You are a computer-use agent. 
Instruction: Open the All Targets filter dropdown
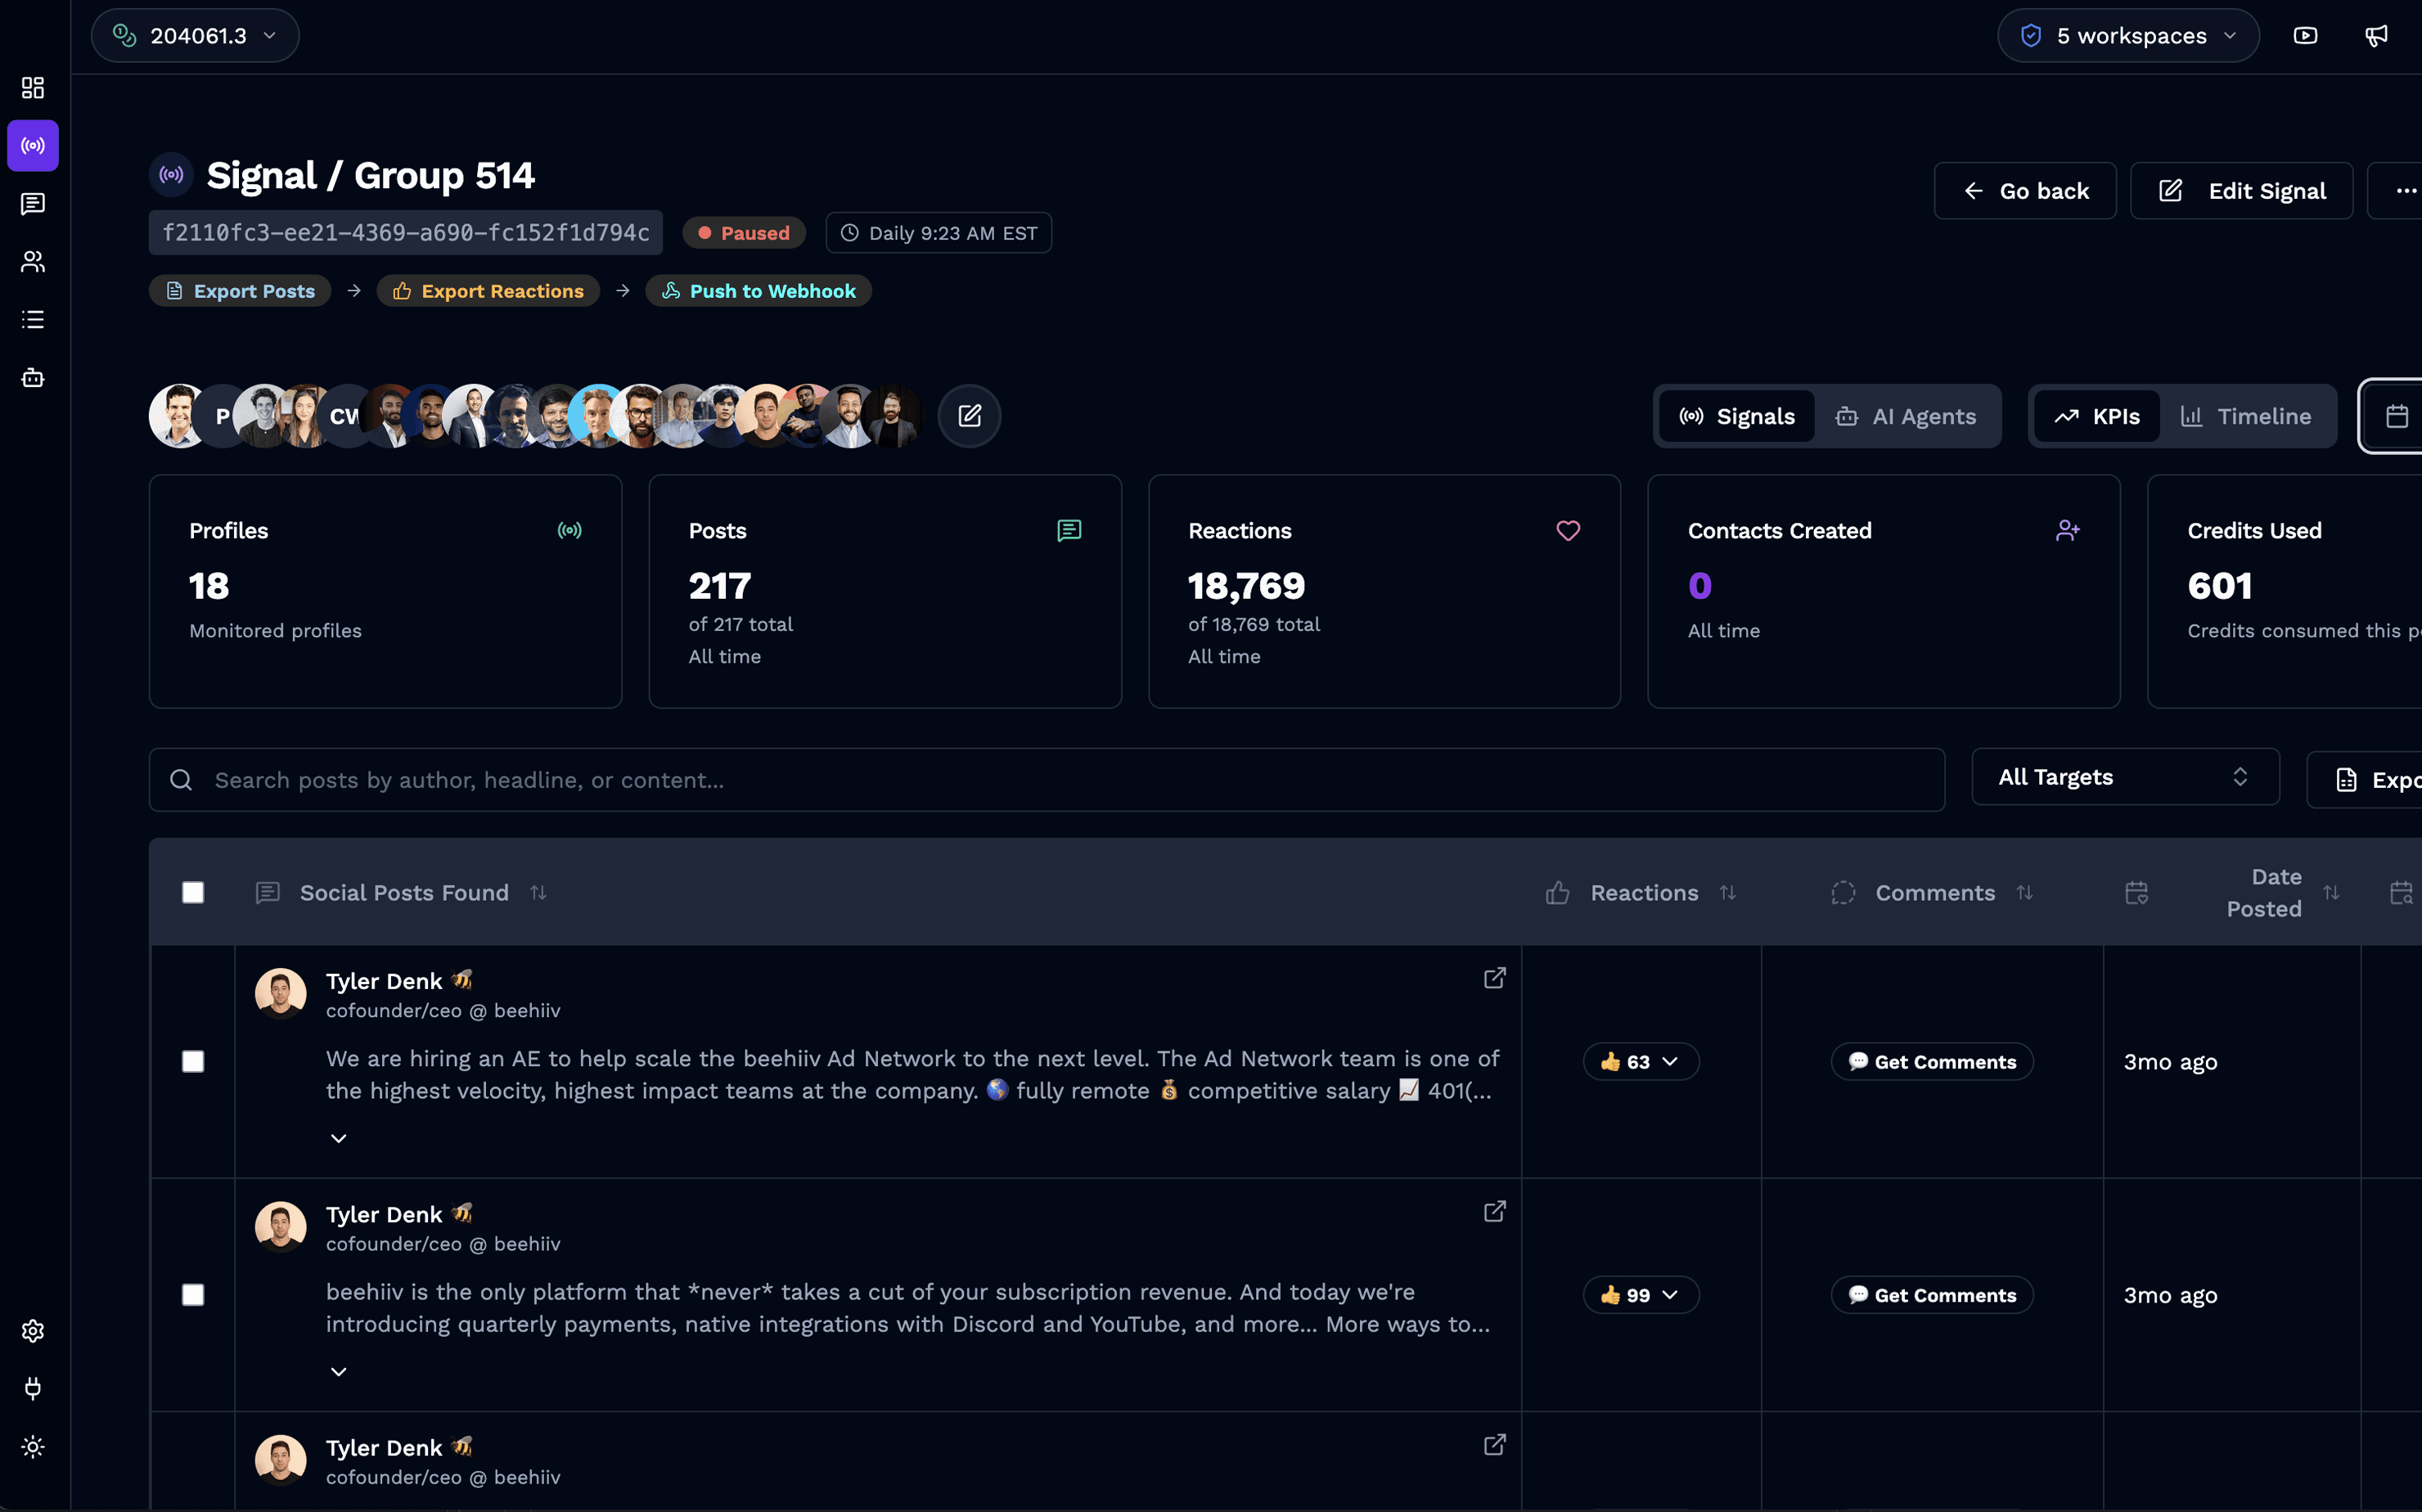(2124, 777)
